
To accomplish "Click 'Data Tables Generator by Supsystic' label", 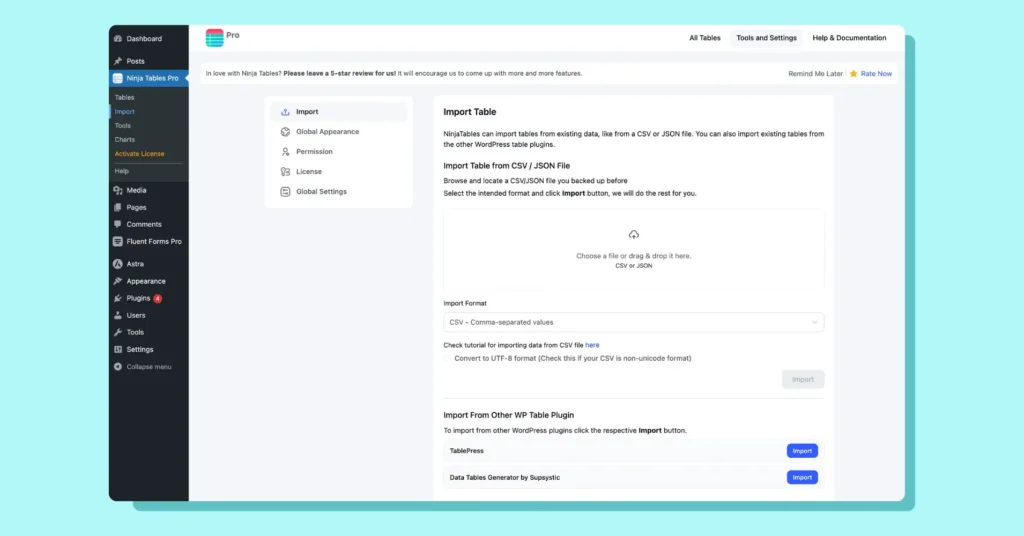I will [x=504, y=478].
